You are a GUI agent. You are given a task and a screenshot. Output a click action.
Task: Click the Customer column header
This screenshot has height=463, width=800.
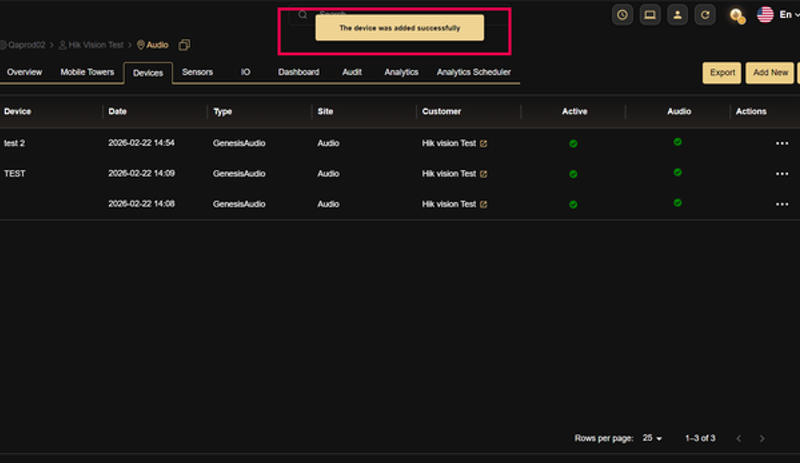pos(441,111)
